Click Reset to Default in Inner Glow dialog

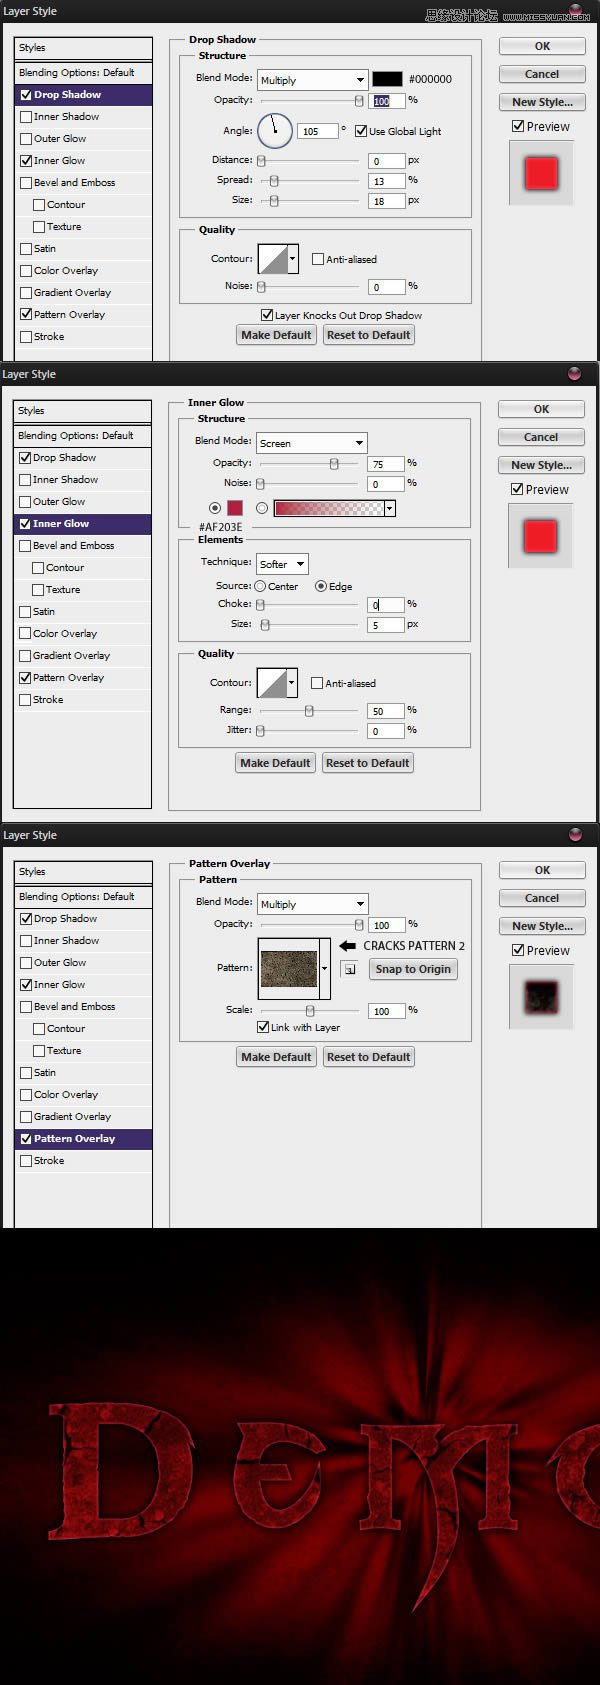(x=368, y=763)
